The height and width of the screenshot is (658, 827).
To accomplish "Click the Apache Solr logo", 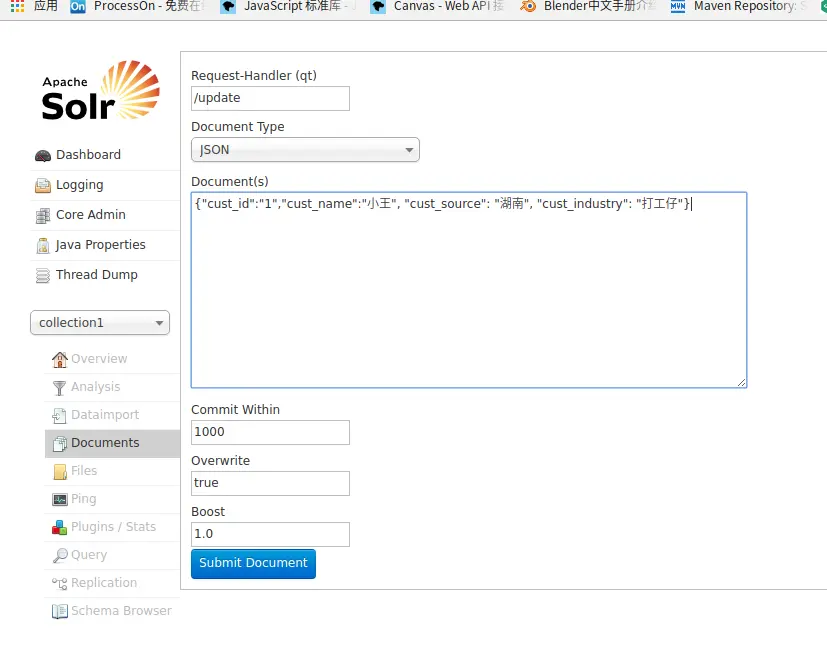I will (x=101, y=90).
